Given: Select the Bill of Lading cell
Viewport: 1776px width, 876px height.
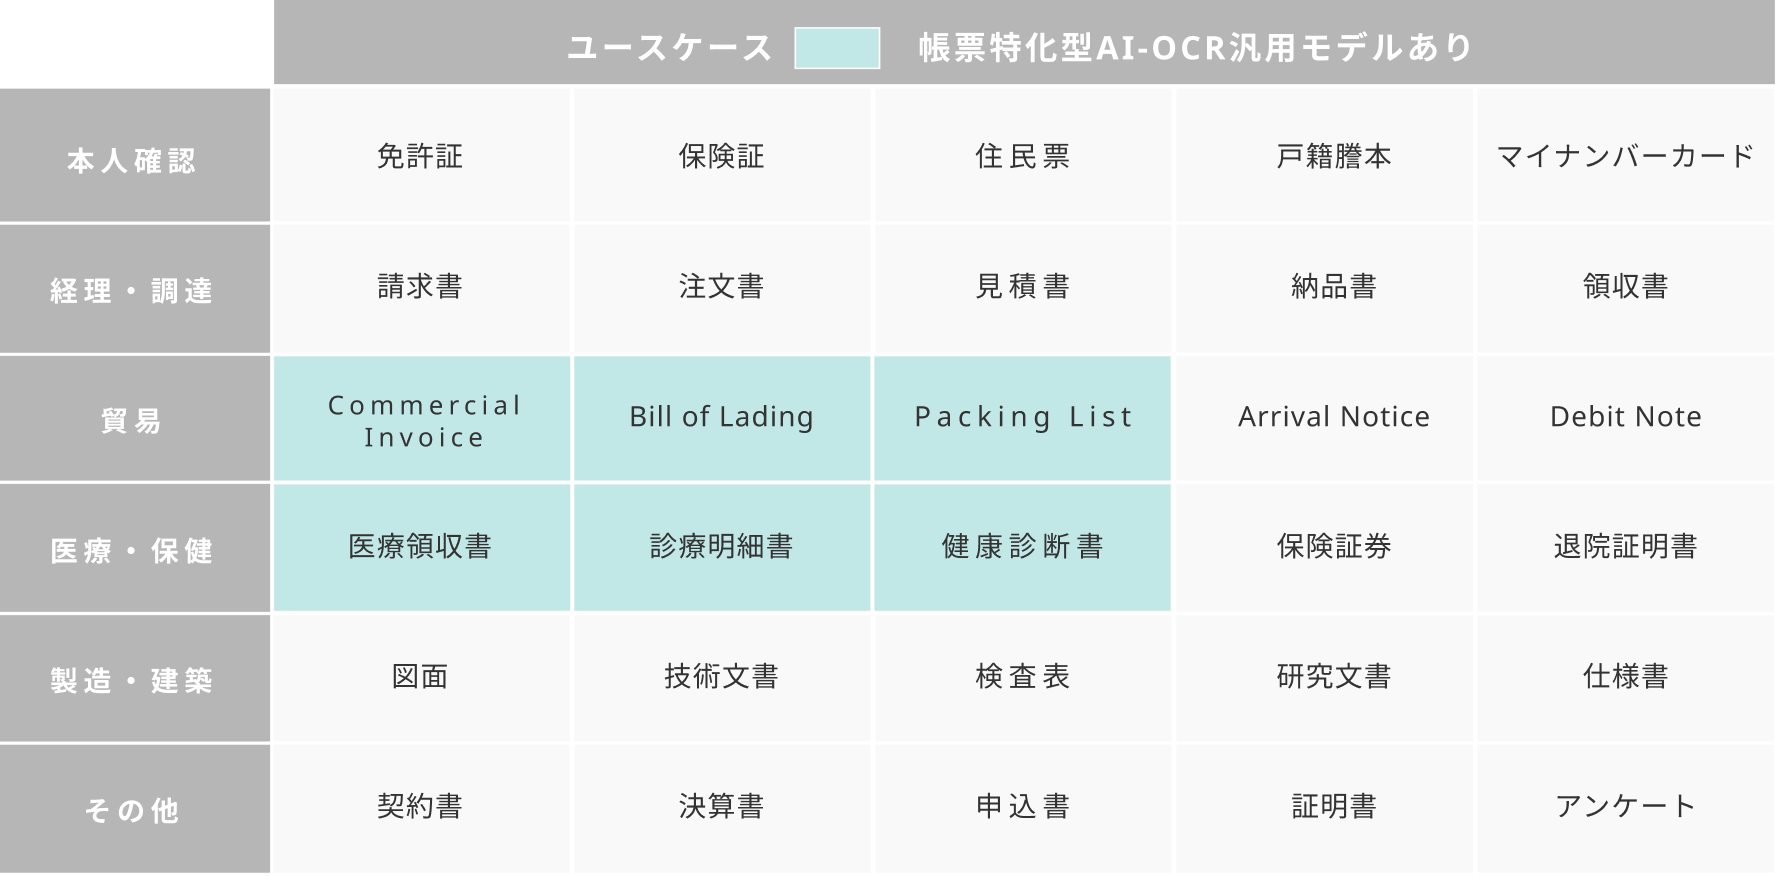Looking at the screenshot, I should (722, 417).
